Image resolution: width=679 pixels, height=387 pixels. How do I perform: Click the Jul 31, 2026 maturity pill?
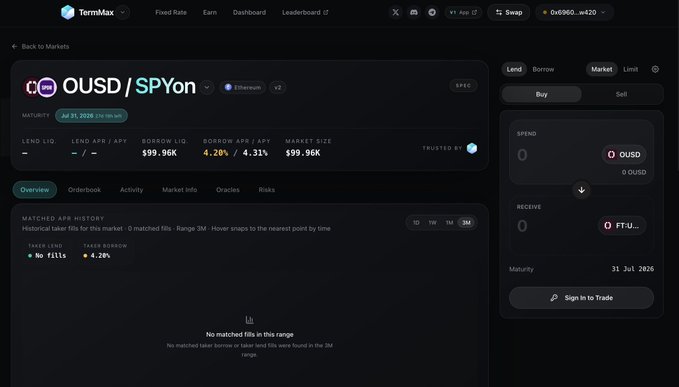coord(91,116)
